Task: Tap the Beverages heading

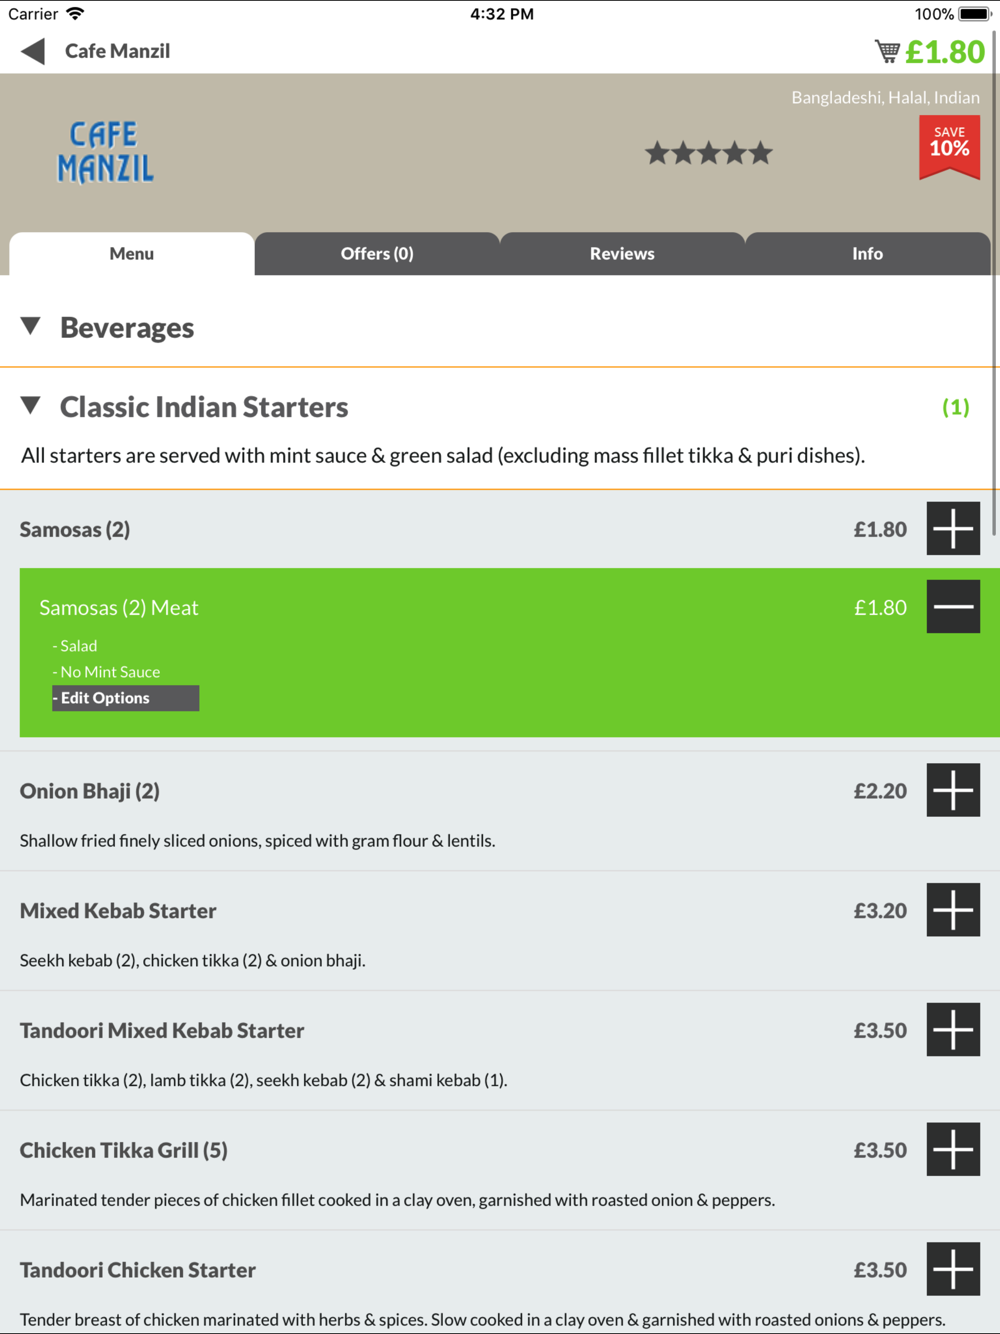Action: [x=127, y=328]
